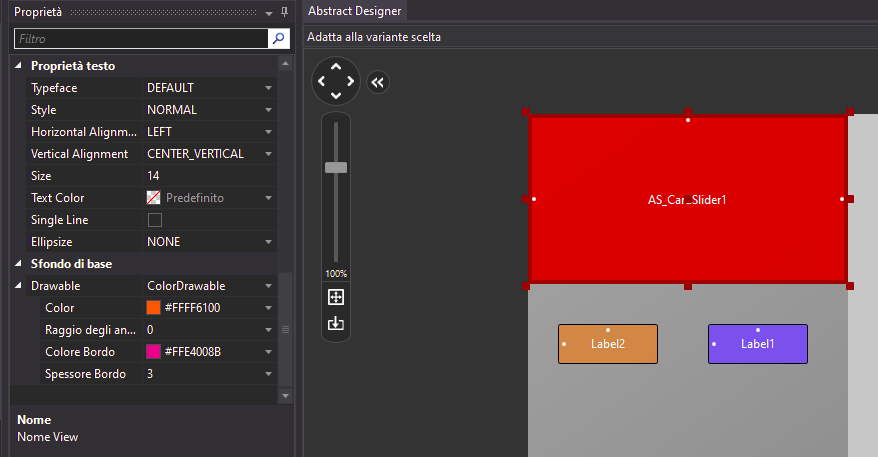
Task: Open the Ellipsize dropdown
Action: (x=268, y=242)
